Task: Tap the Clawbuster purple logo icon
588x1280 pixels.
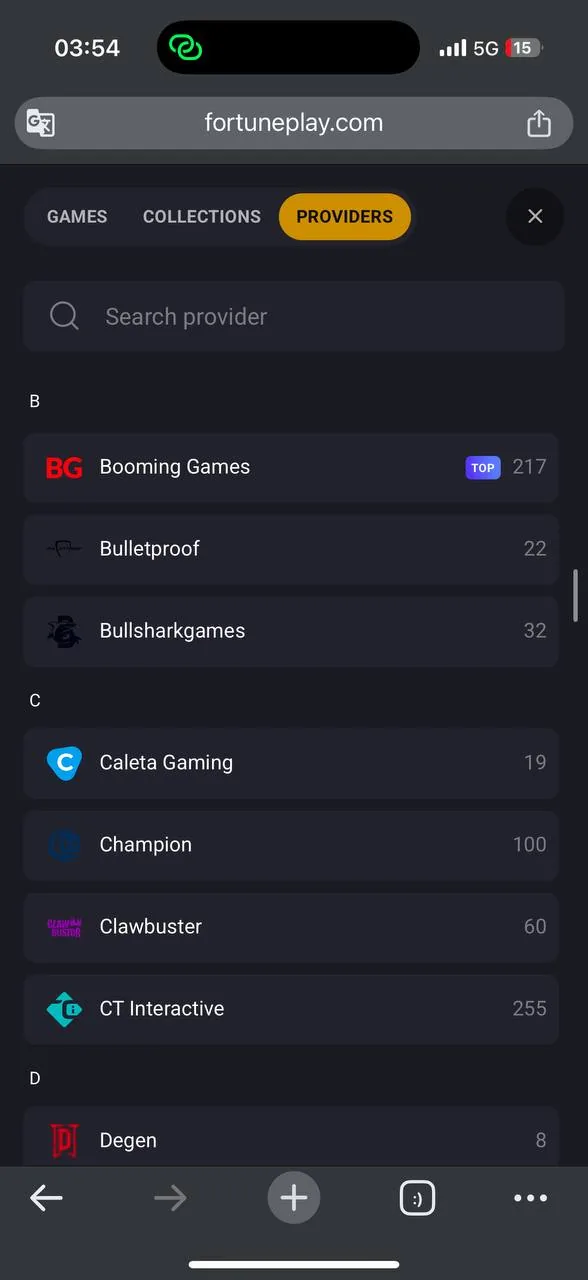Action: pos(64,927)
